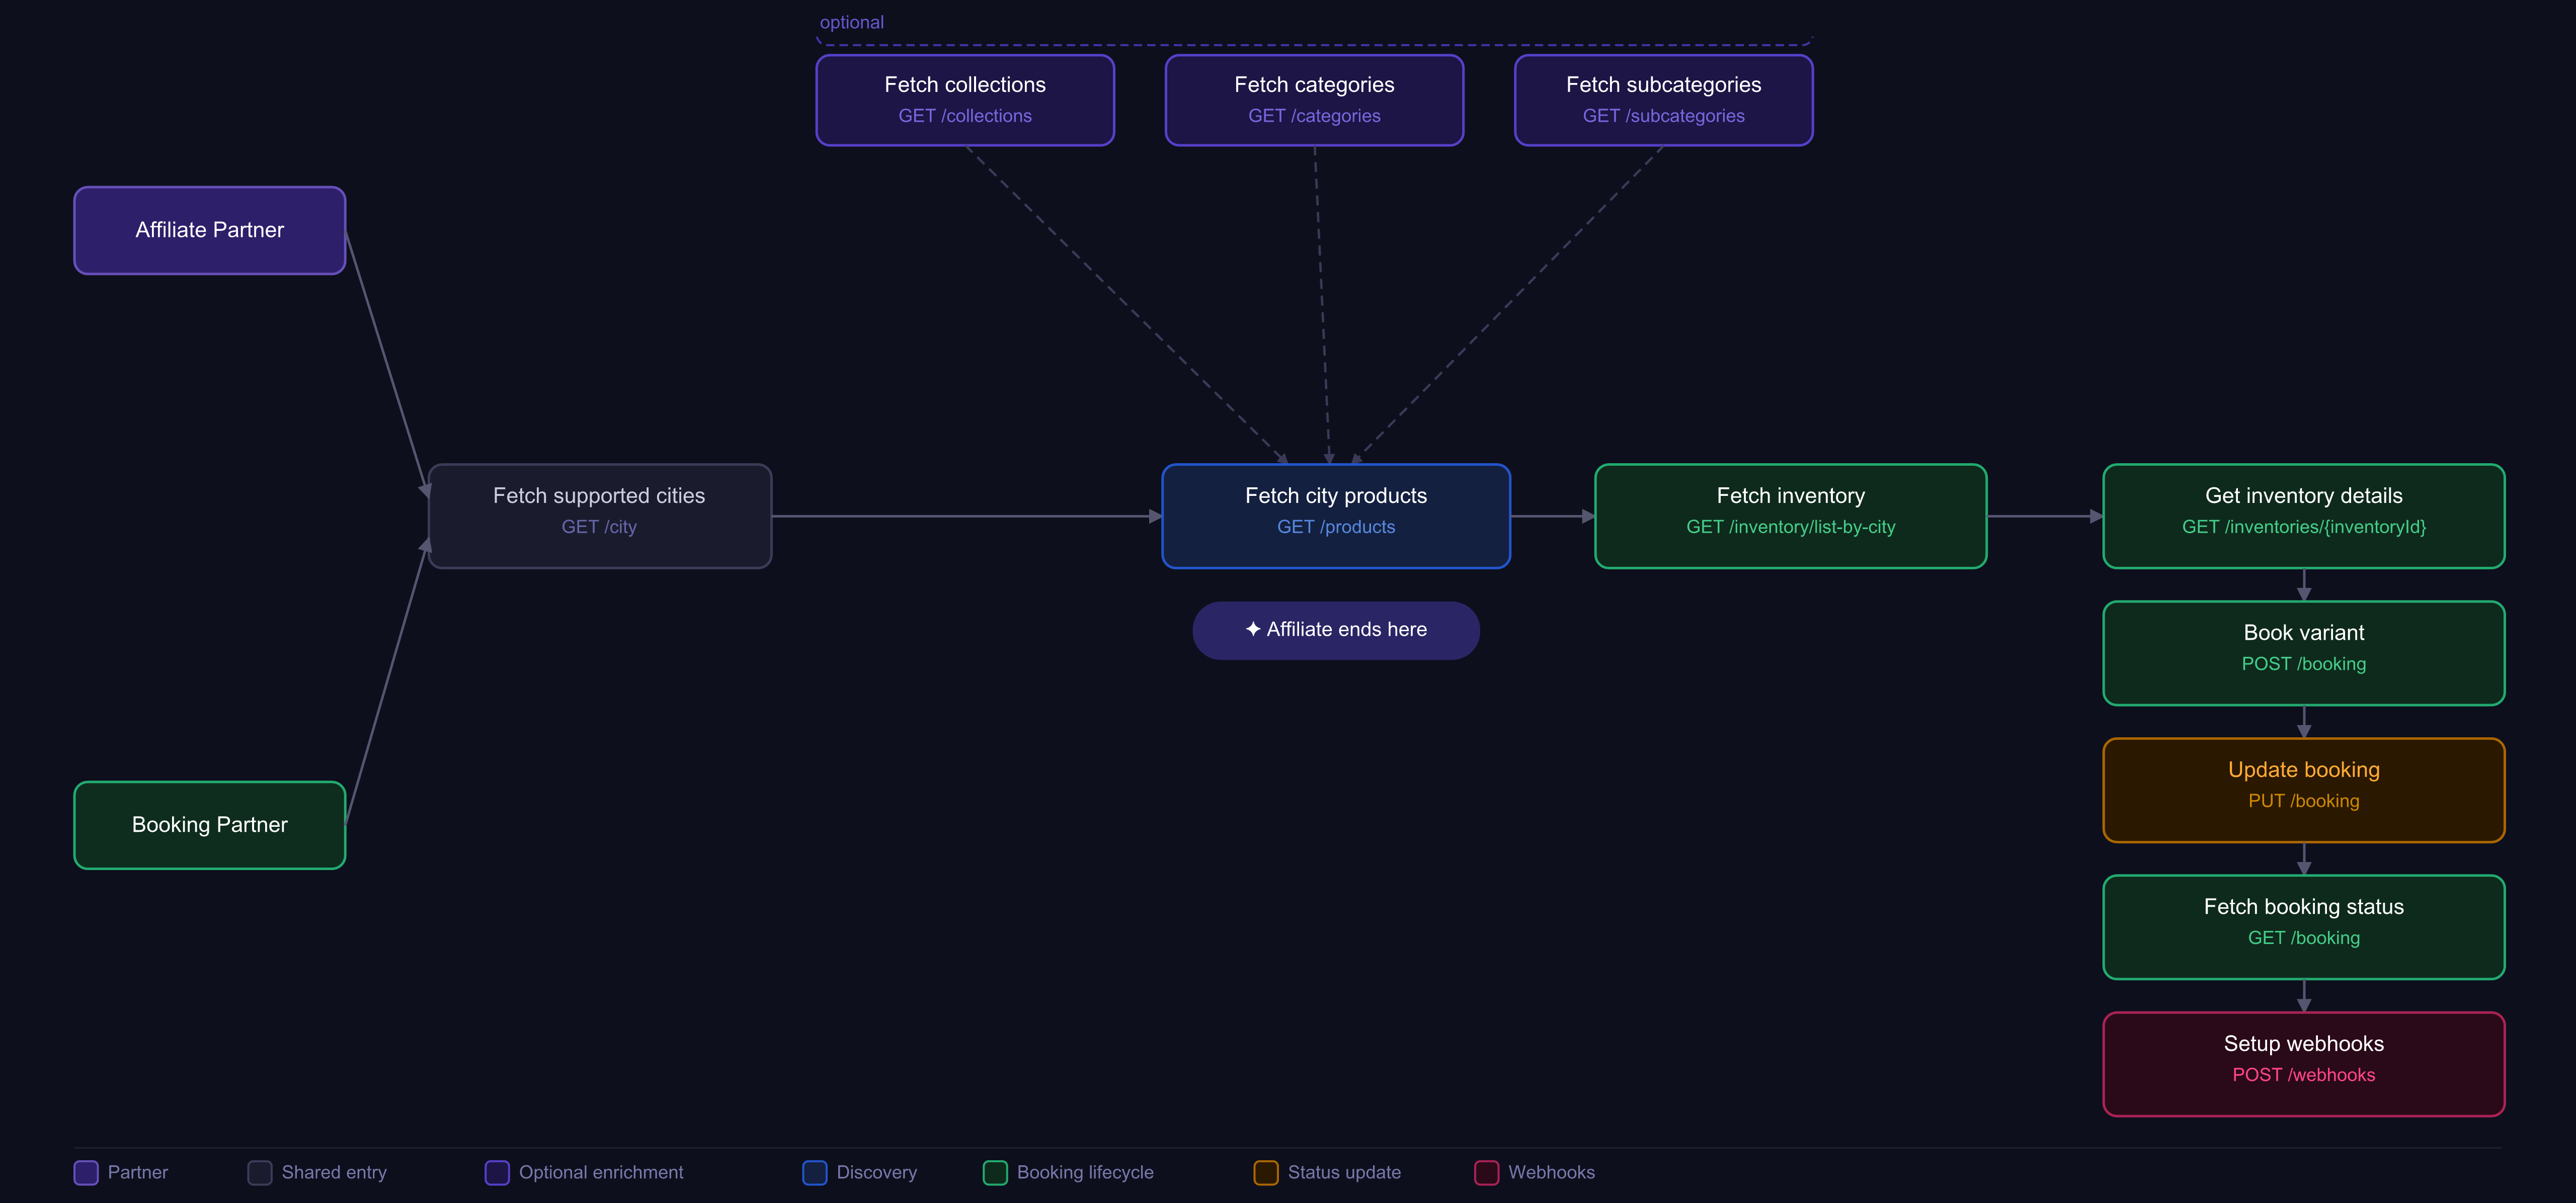The height and width of the screenshot is (1203, 2576).
Task: Click the 'Optional enrichment' legend label
Action: pos(601,1172)
